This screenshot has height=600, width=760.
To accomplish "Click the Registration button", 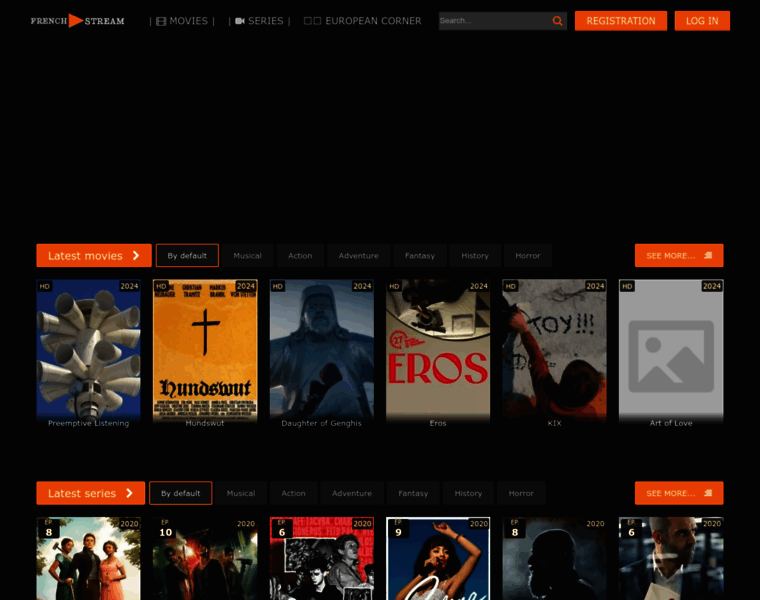I will coord(621,21).
